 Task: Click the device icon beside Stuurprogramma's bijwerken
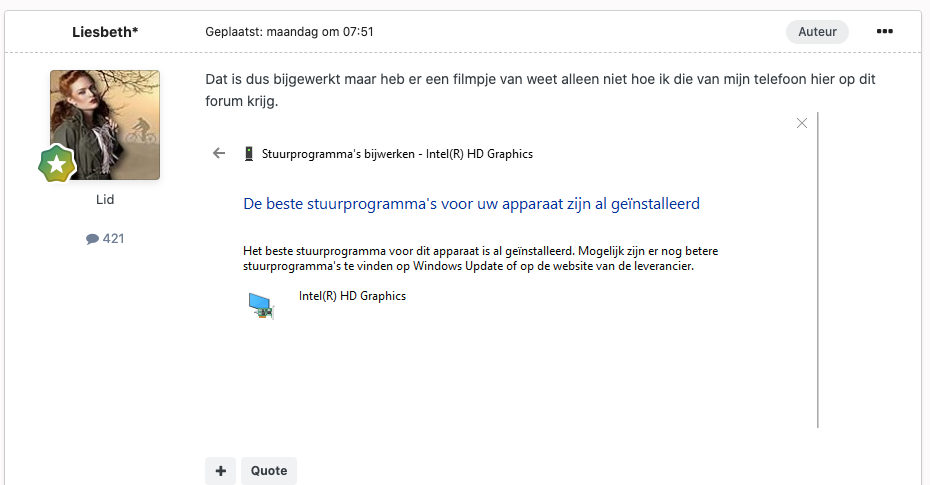pos(249,154)
